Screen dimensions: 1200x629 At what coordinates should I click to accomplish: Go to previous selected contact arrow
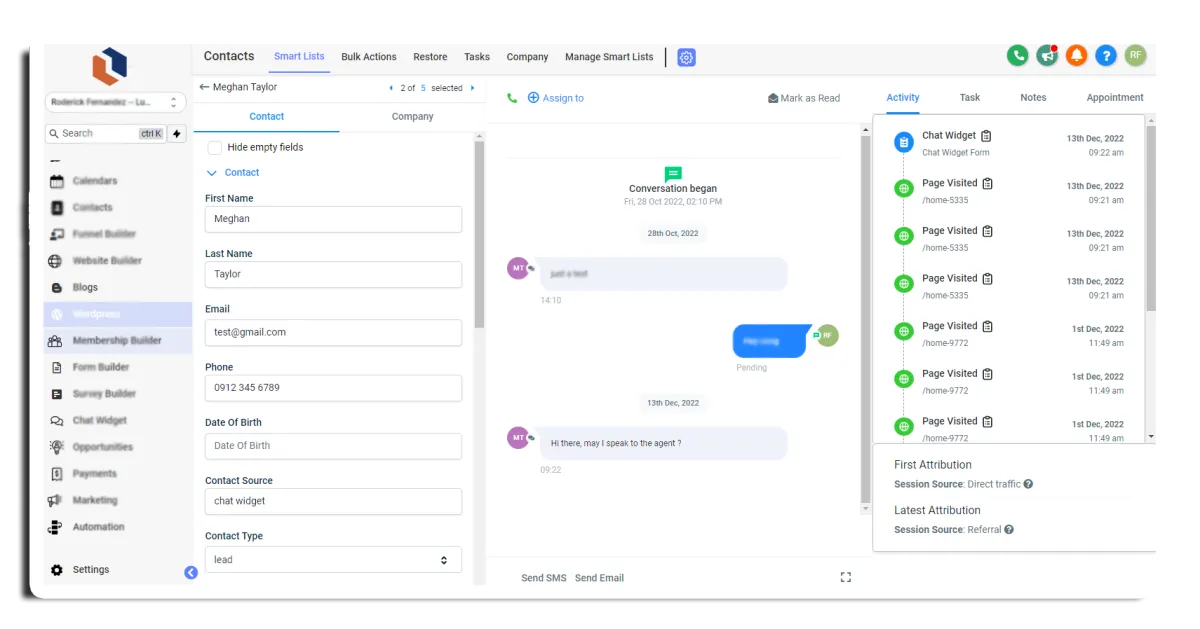point(391,88)
